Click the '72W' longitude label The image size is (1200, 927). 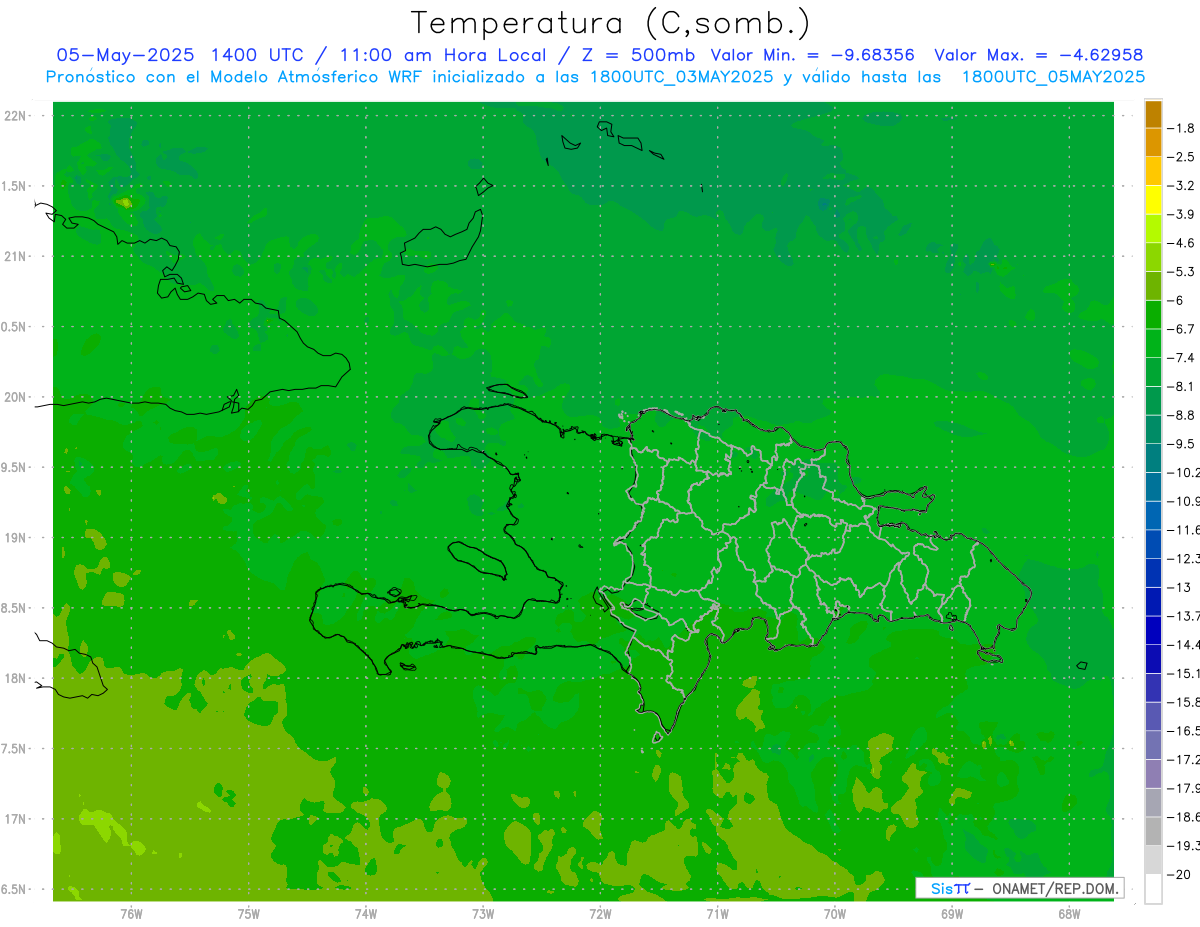[600, 914]
